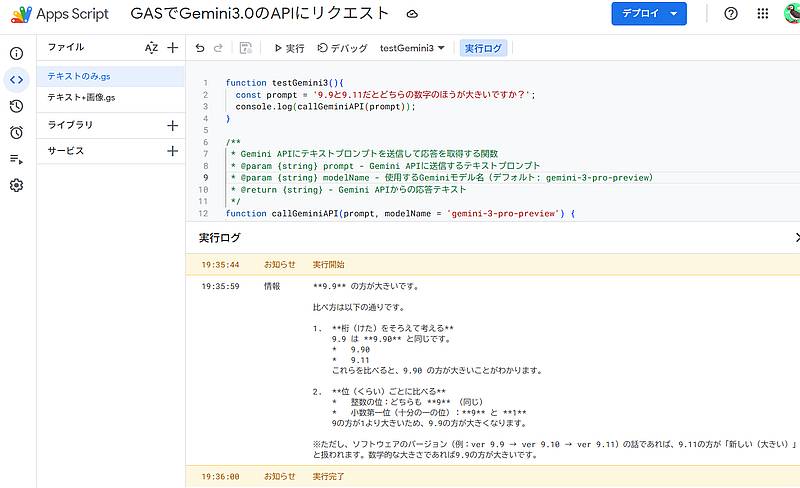Open the Executions list icon
Viewport: 800px width, 488px height.
click(x=16, y=159)
